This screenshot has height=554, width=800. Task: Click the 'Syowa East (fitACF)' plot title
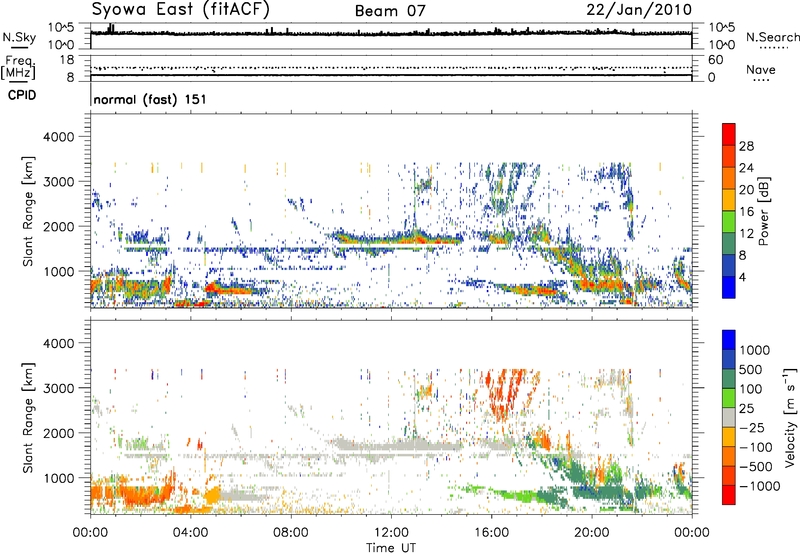pos(180,9)
